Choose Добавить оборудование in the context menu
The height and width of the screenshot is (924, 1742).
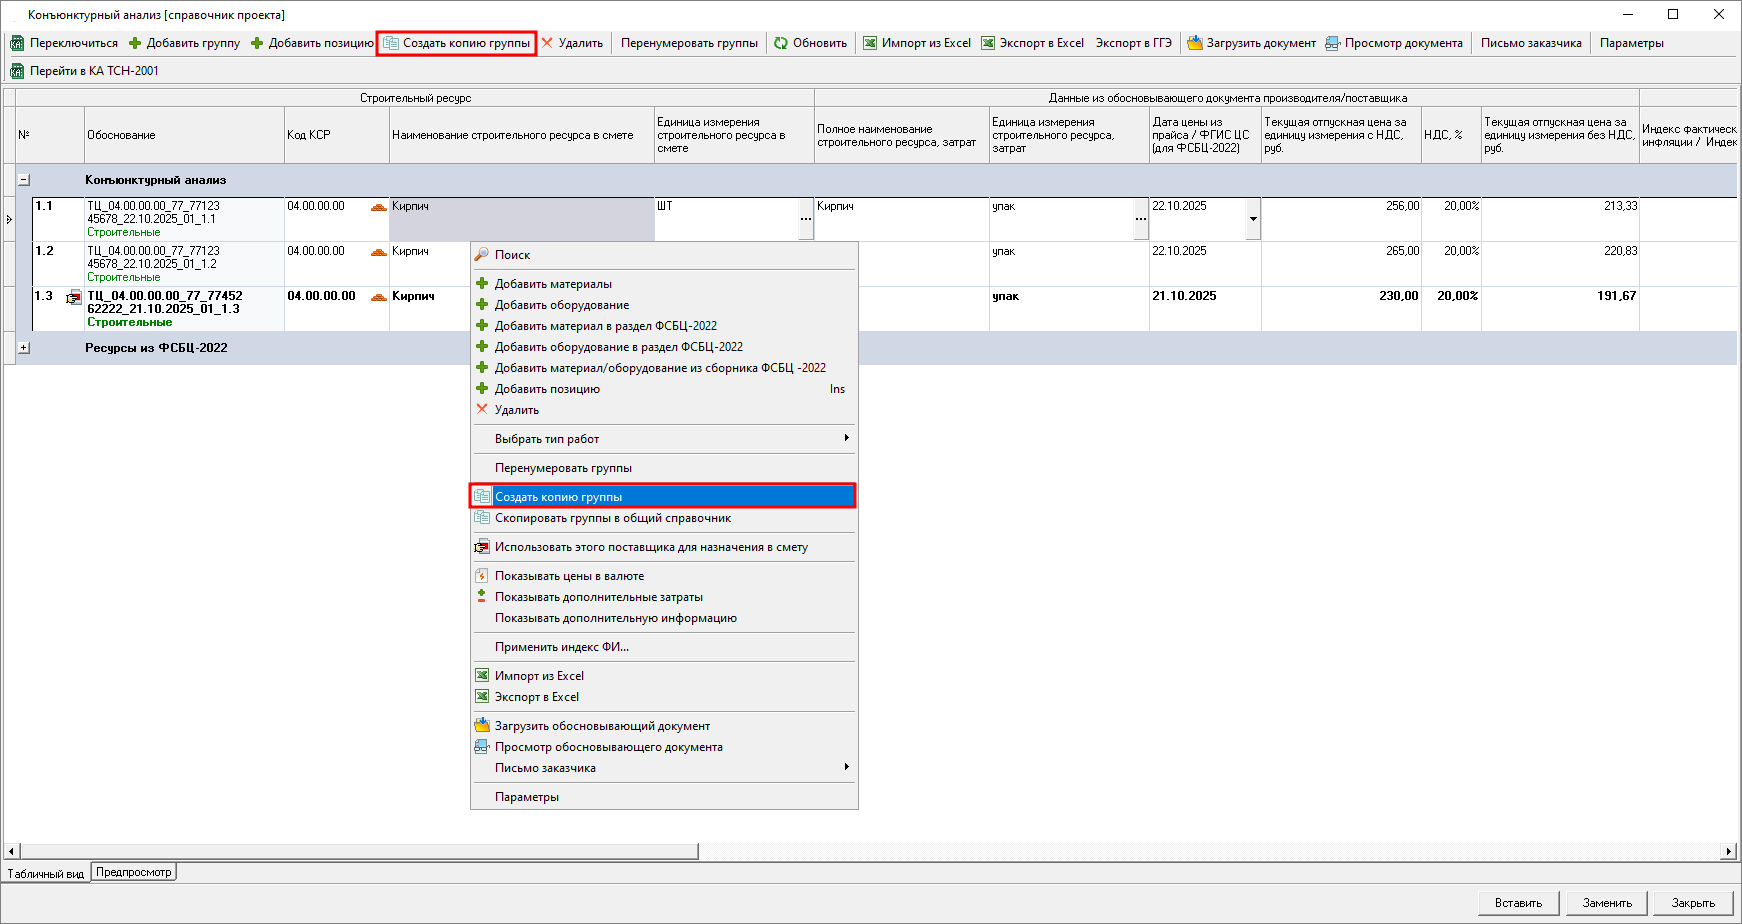(664, 305)
